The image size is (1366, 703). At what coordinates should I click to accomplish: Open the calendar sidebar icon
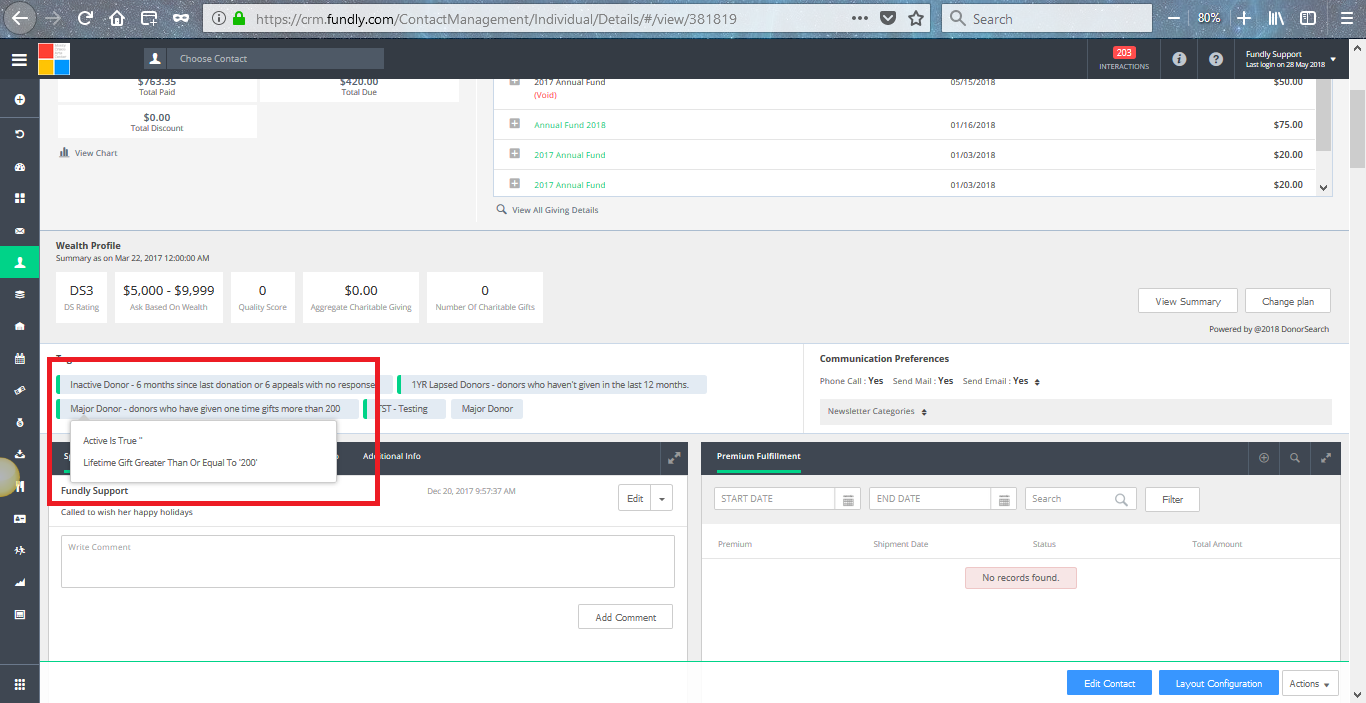pyautogui.click(x=19, y=358)
